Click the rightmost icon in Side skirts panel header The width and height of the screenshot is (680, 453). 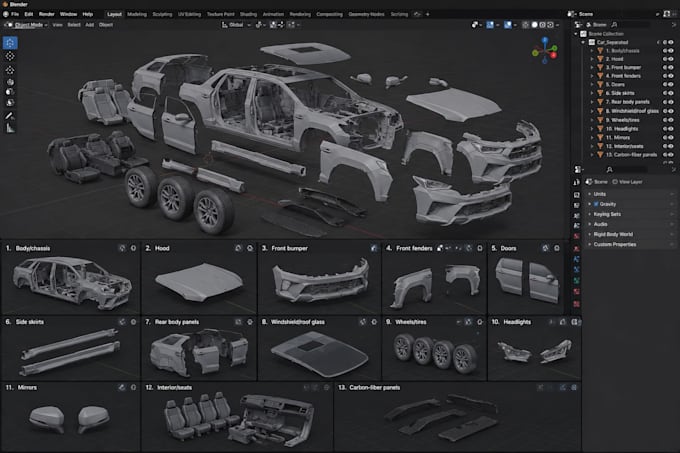pyautogui.click(x=134, y=322)
